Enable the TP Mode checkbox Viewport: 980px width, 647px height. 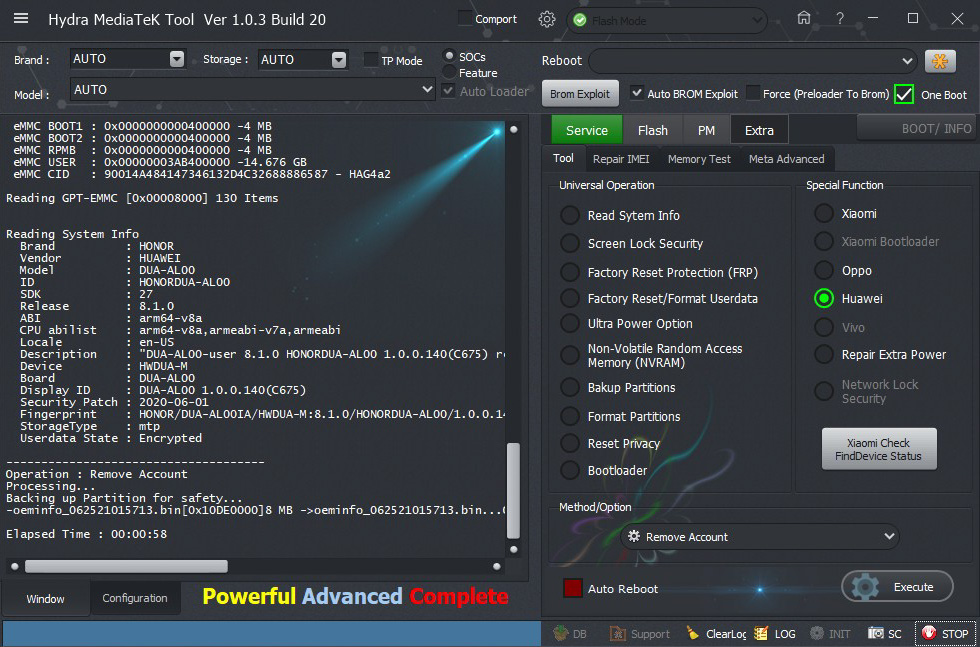coord(371,60)
